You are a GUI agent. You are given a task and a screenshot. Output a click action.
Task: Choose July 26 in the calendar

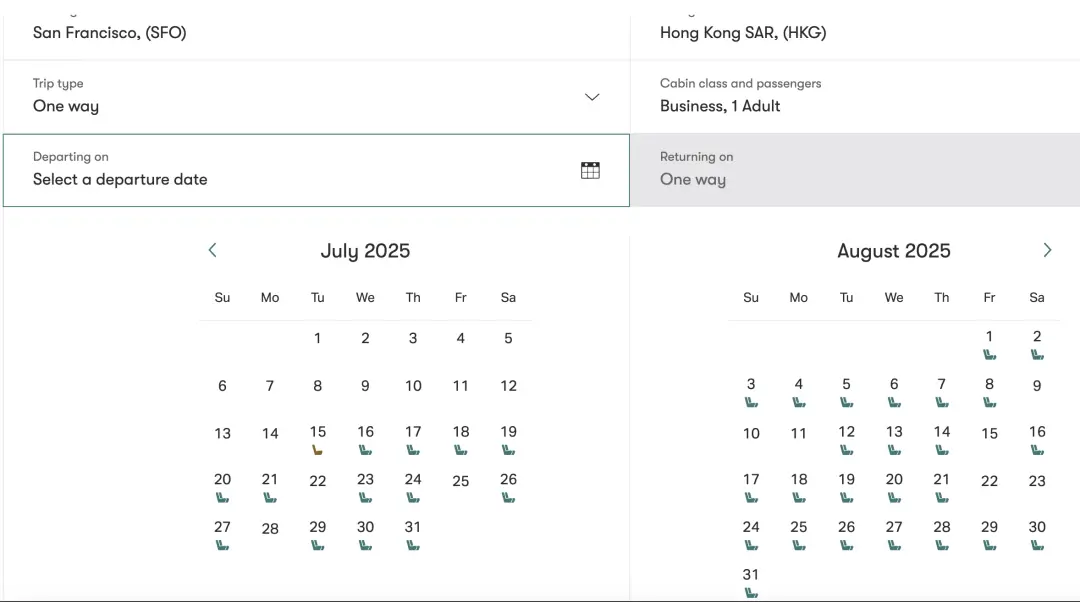(x=508, y=480)
